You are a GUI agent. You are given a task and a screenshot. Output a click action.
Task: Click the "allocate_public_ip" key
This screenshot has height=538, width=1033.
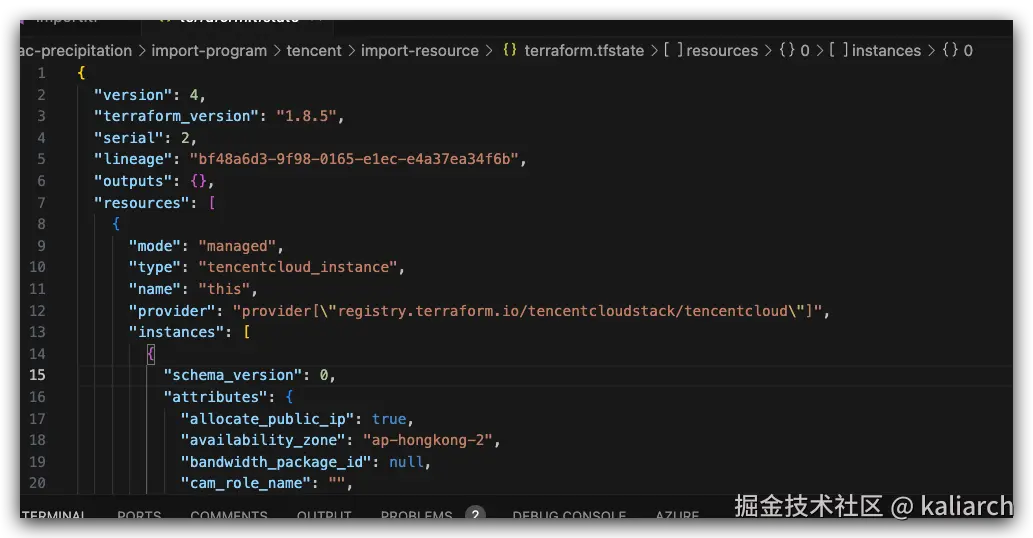268,419
